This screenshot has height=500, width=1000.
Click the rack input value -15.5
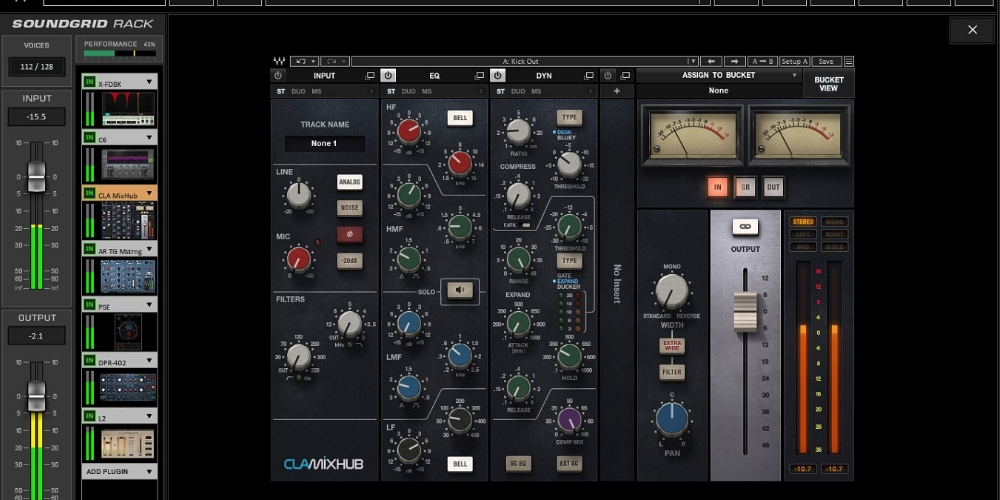[x=36, y=117]
